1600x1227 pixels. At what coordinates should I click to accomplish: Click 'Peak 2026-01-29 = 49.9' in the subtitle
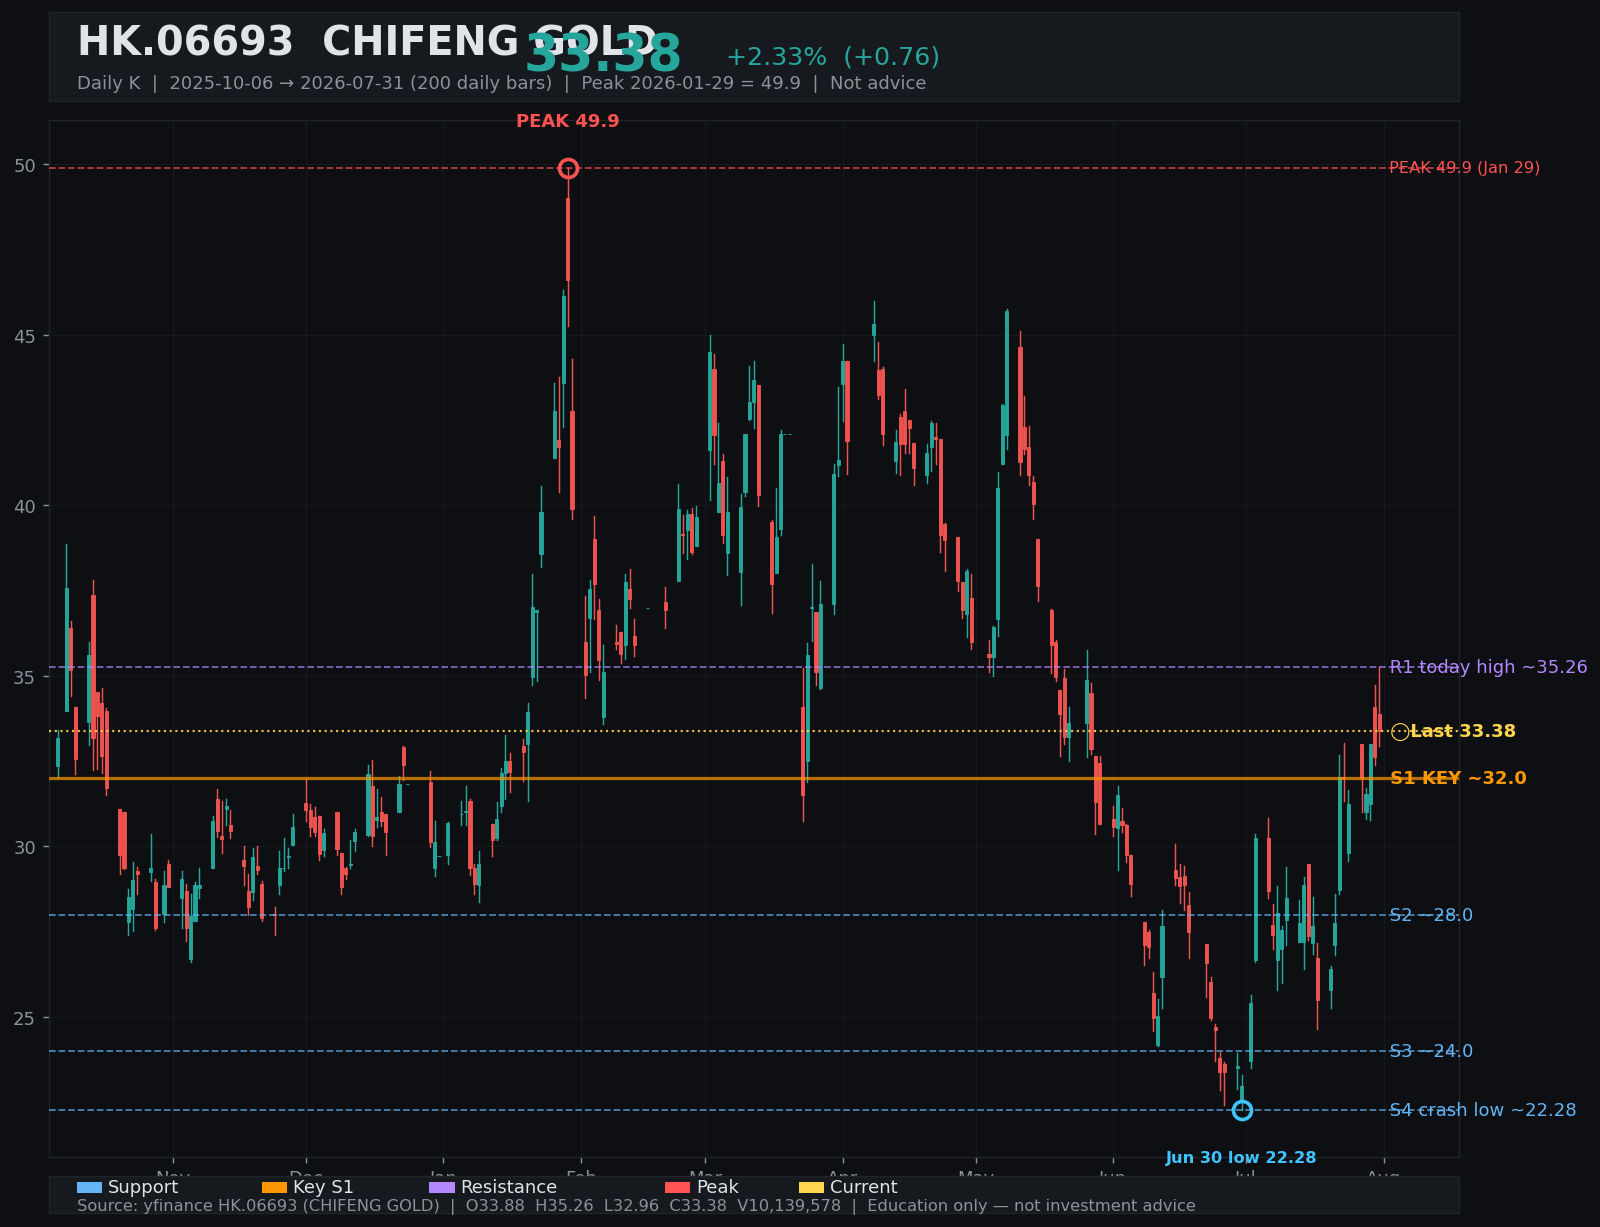pos(691,83)
